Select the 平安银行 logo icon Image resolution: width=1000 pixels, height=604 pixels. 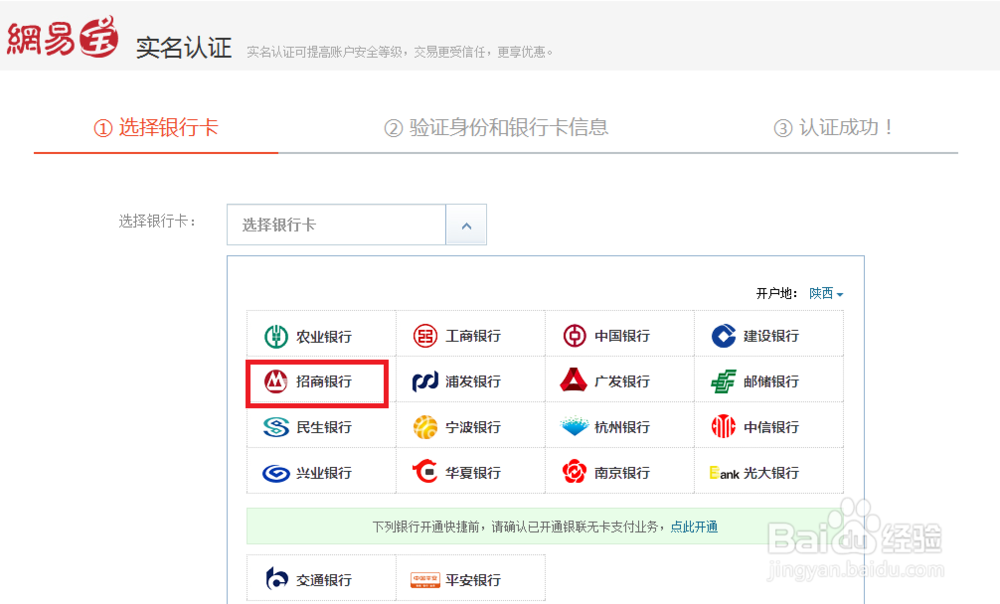point(425,580)
